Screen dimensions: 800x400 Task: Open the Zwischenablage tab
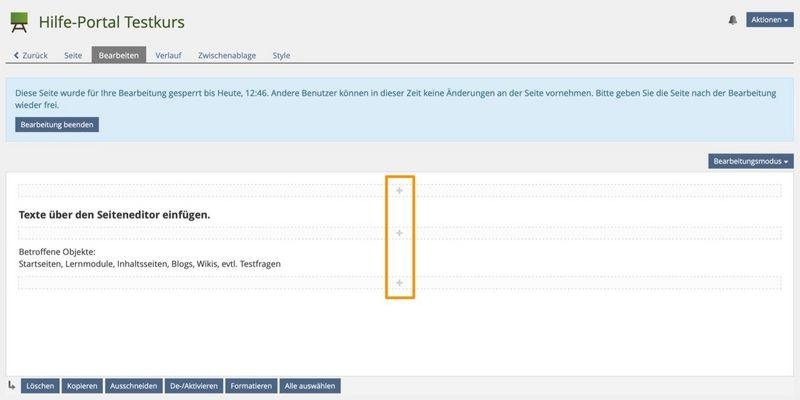click(227, 55)
